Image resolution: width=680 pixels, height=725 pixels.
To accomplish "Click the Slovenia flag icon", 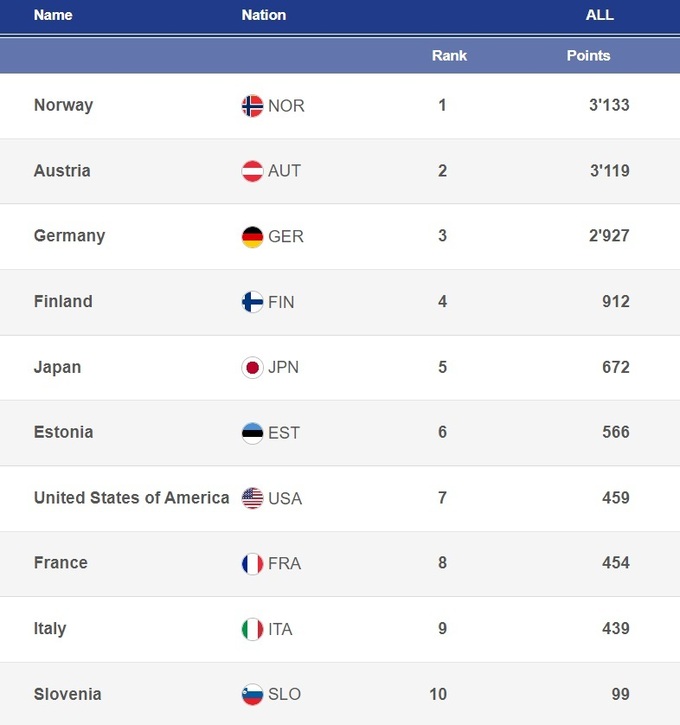I will point(252,694).
